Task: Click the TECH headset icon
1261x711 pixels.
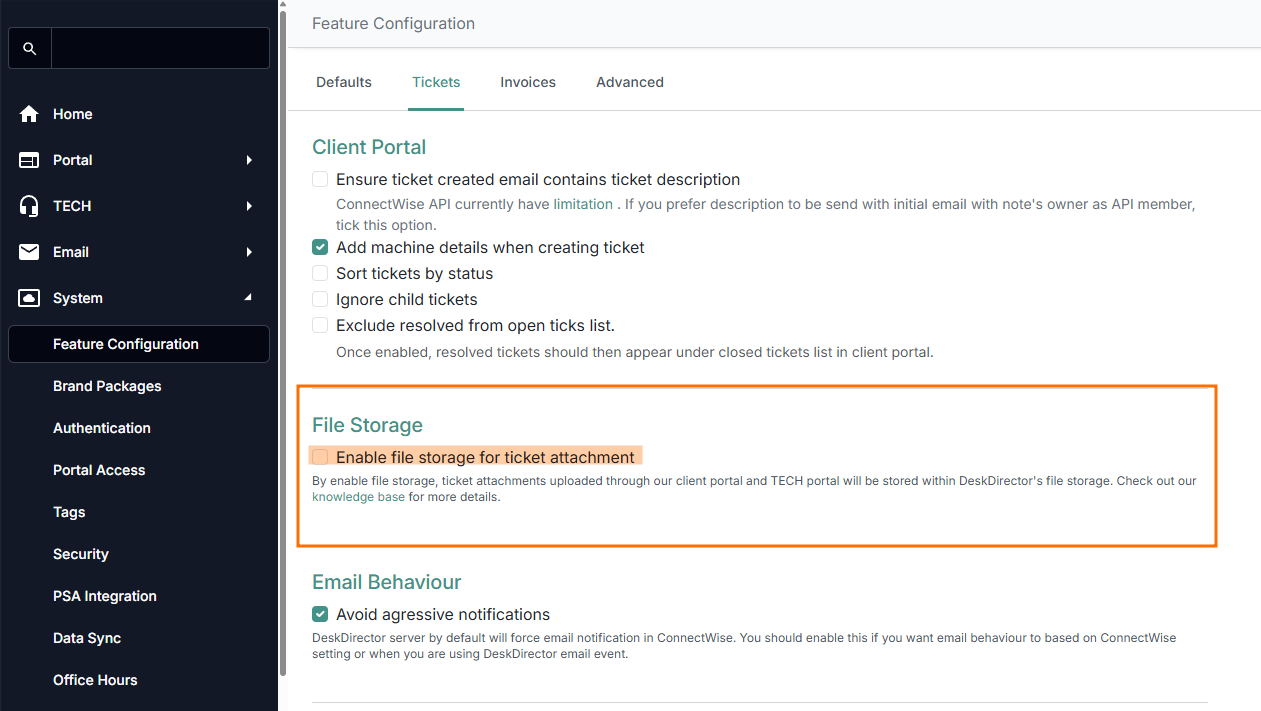Action: (29, 206)
